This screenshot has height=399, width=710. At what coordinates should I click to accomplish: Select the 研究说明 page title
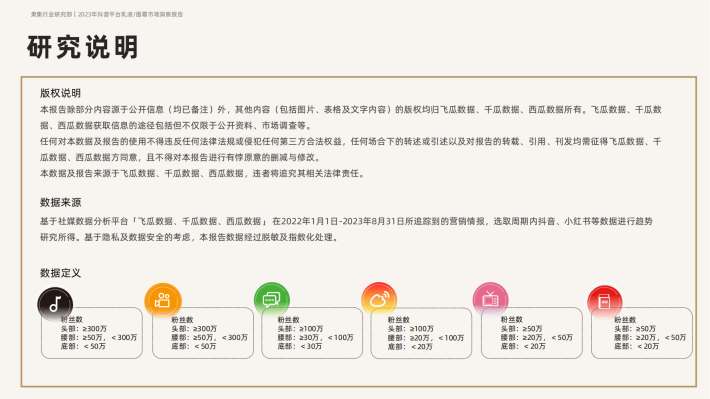[82, 47]
